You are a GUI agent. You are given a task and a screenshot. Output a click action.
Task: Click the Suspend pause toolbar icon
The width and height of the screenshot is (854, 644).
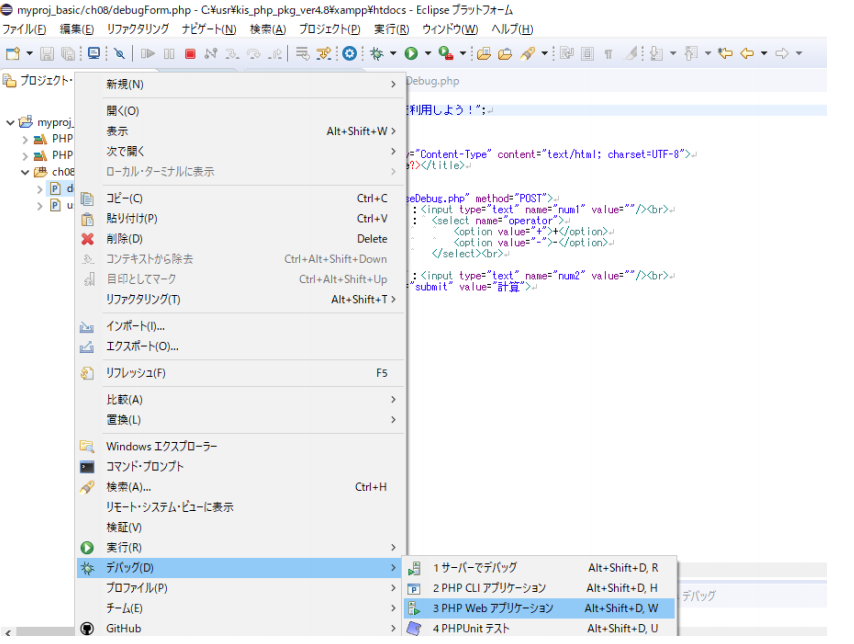[169, 53]
